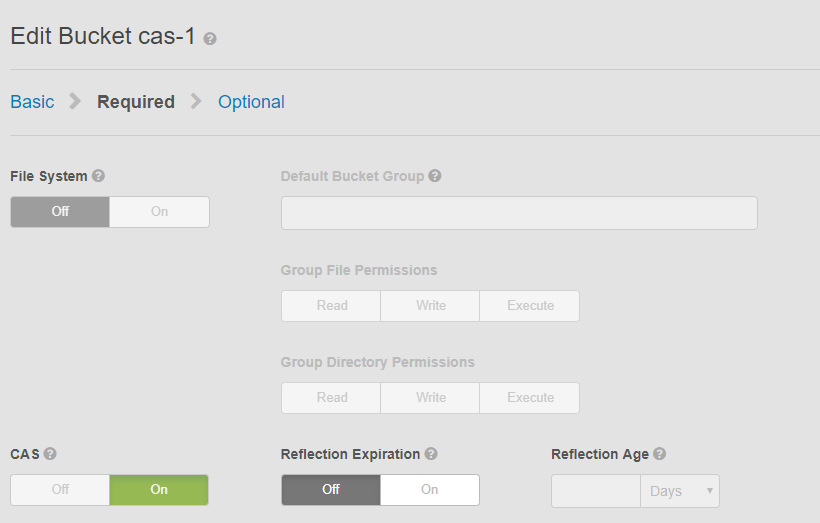Click Reflection Age help icon
The height and width of the screenshot is (523, 820).
[x=660, y=454]
